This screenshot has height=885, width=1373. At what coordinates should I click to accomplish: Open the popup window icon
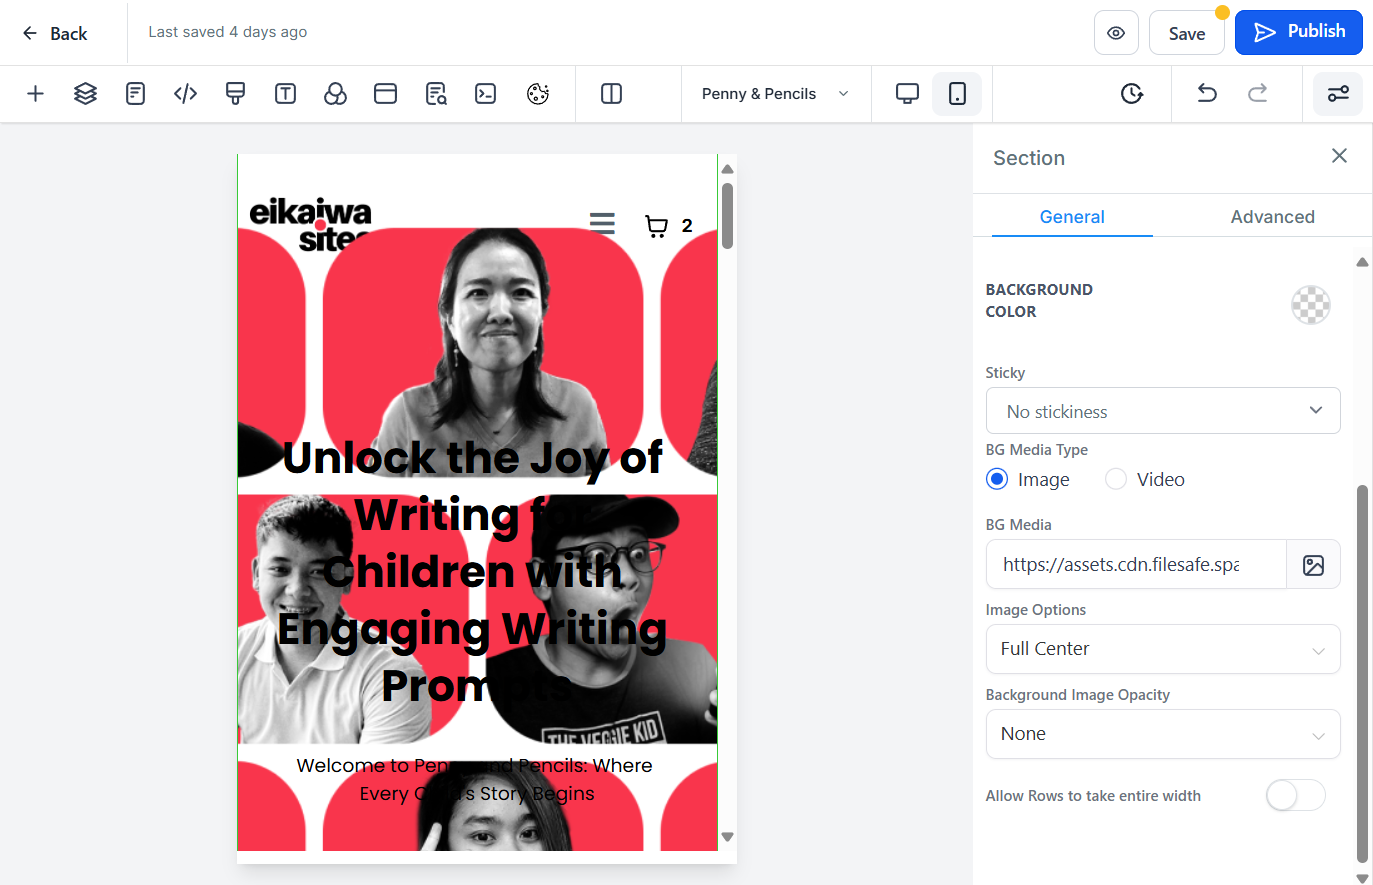[385, 94]
